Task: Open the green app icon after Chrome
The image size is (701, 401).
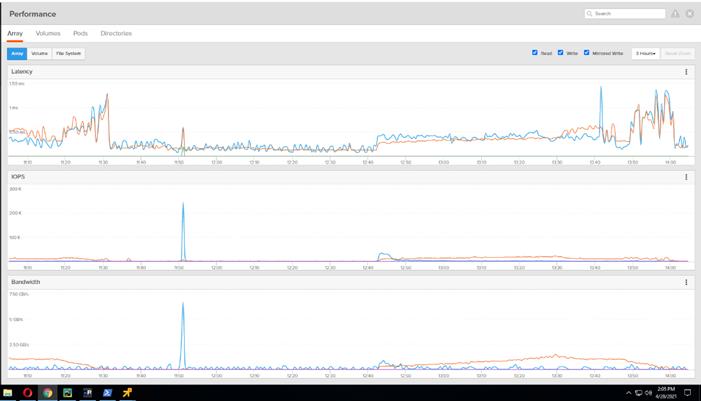Action: (68, 393)
